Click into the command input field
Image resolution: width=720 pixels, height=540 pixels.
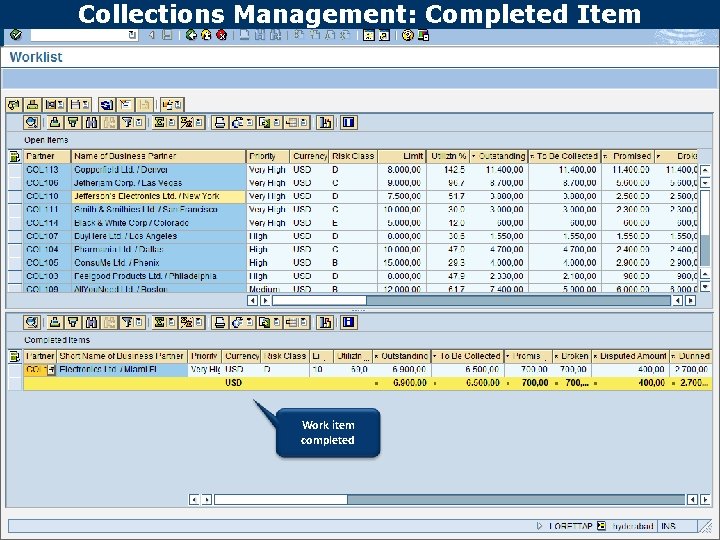point(79,35)
